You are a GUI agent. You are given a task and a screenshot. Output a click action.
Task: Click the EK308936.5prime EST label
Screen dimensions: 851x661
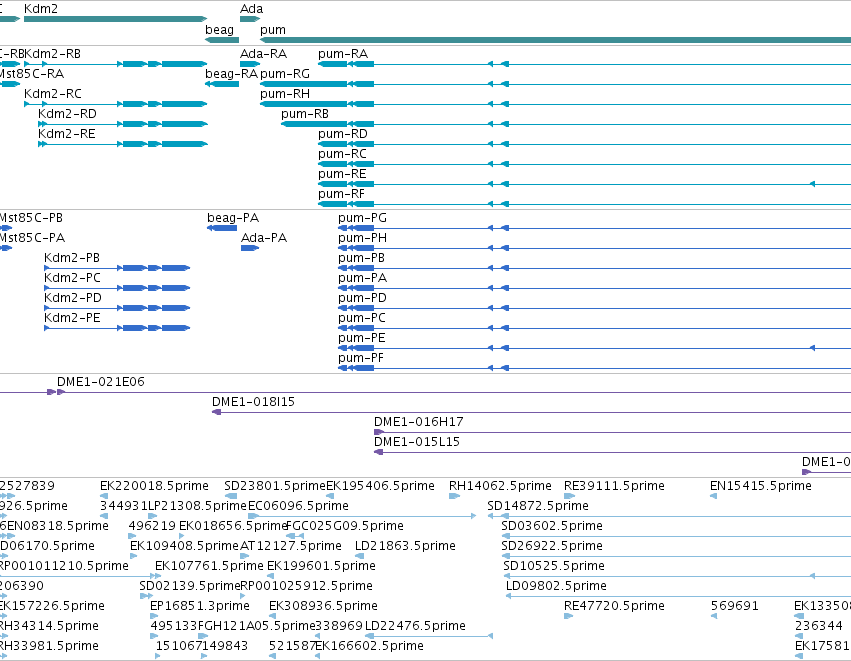point(323,606)
